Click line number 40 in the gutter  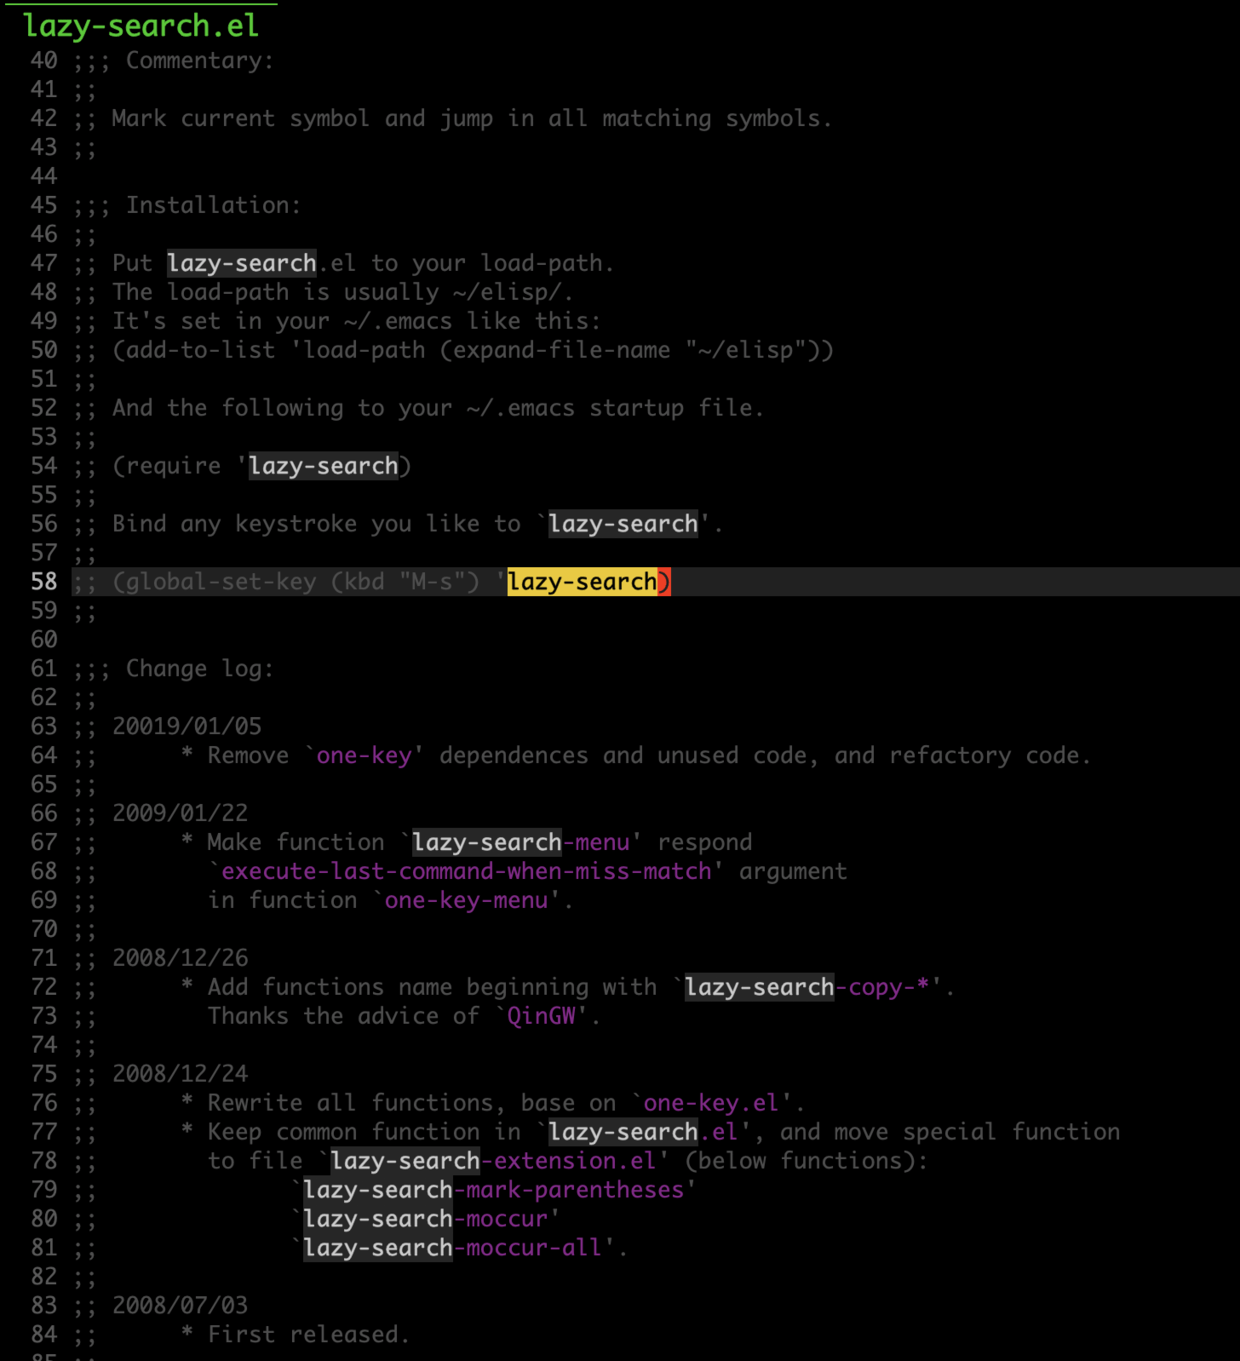44,61
